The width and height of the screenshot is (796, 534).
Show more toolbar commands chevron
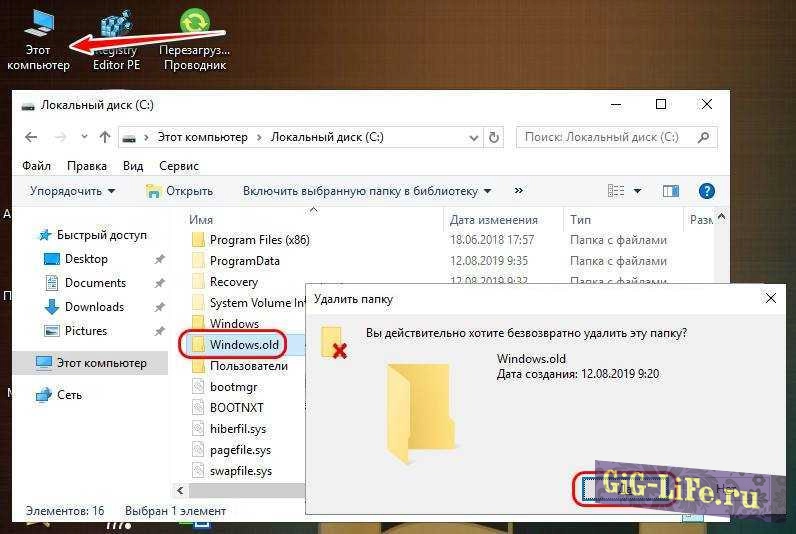(518, 191)
